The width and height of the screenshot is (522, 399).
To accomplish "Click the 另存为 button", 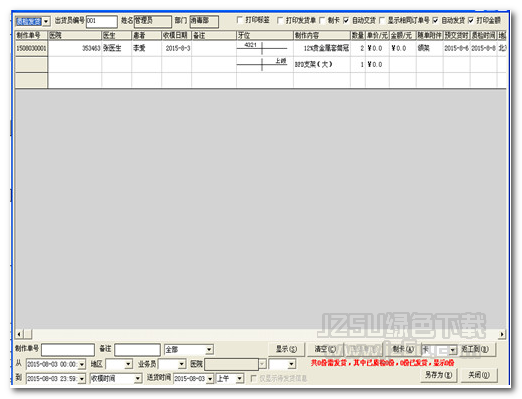I will (x=438, y=375).
